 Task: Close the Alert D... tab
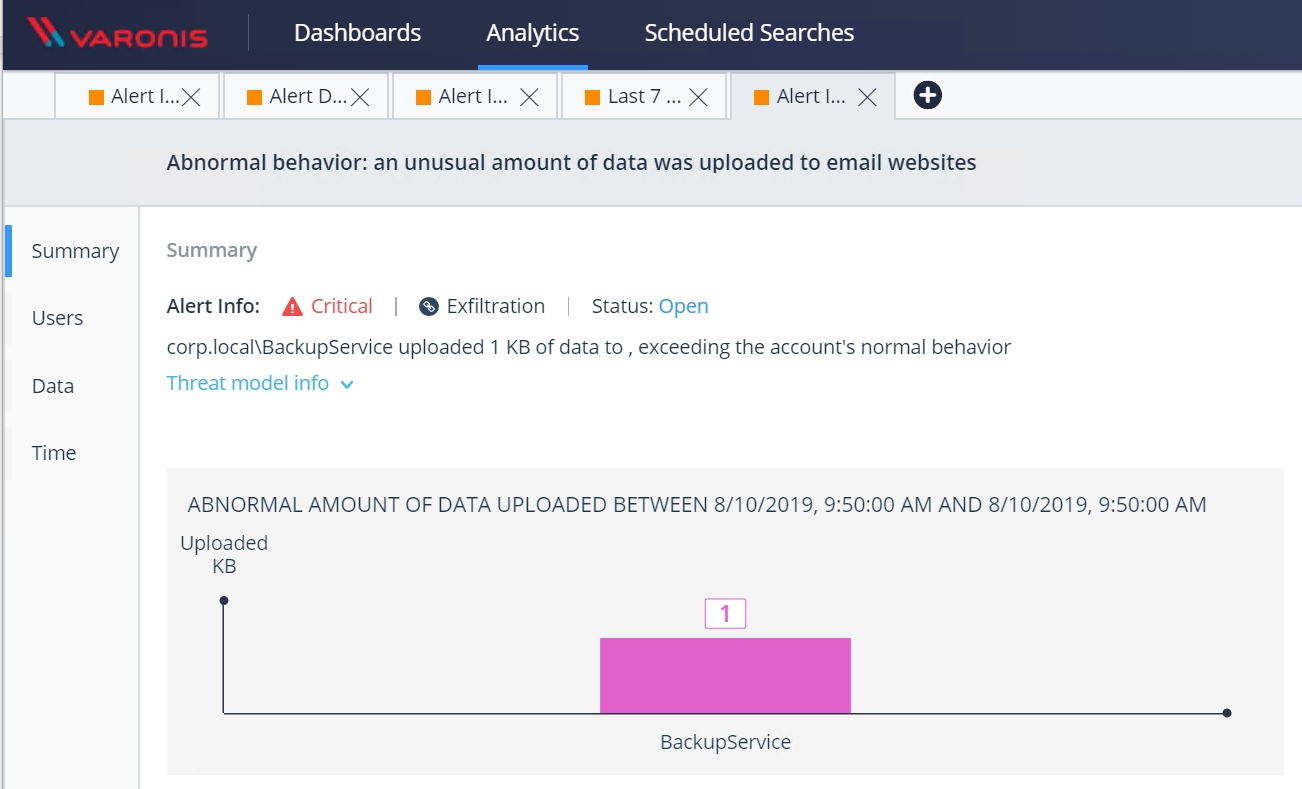360,97
